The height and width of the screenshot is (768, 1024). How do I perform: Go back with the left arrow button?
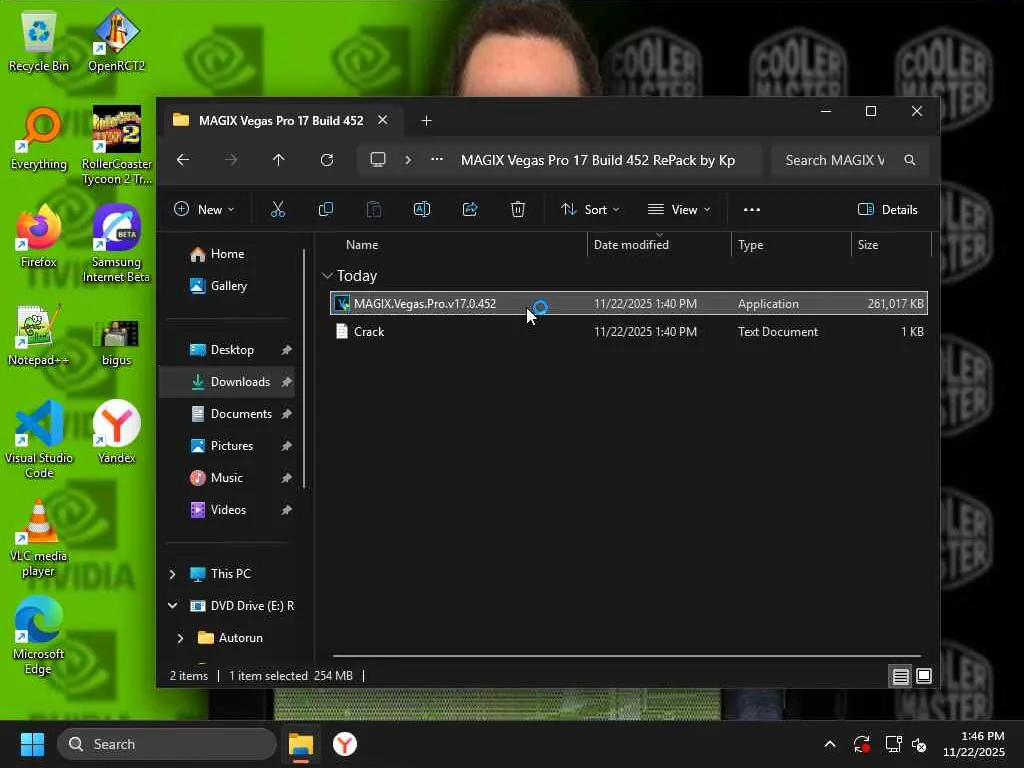pyautogui.click(x=184, y=160)
